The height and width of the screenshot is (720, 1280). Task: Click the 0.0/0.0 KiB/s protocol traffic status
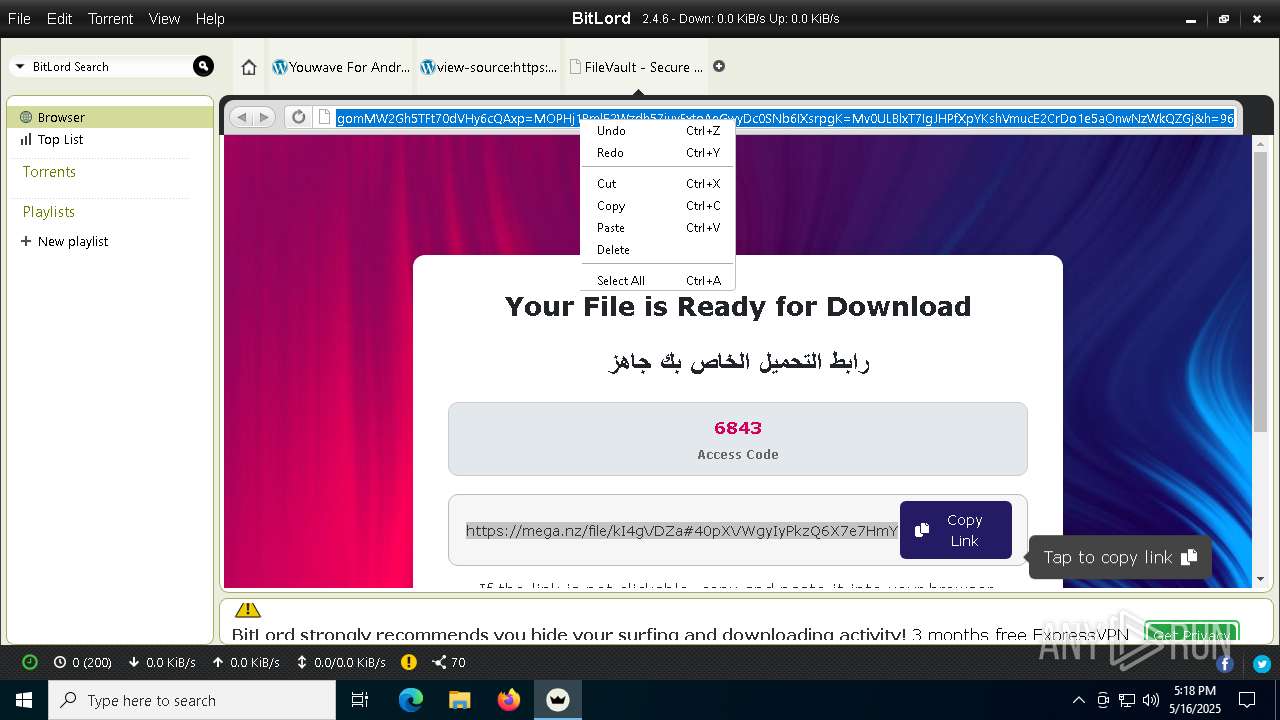pos(340,662)
